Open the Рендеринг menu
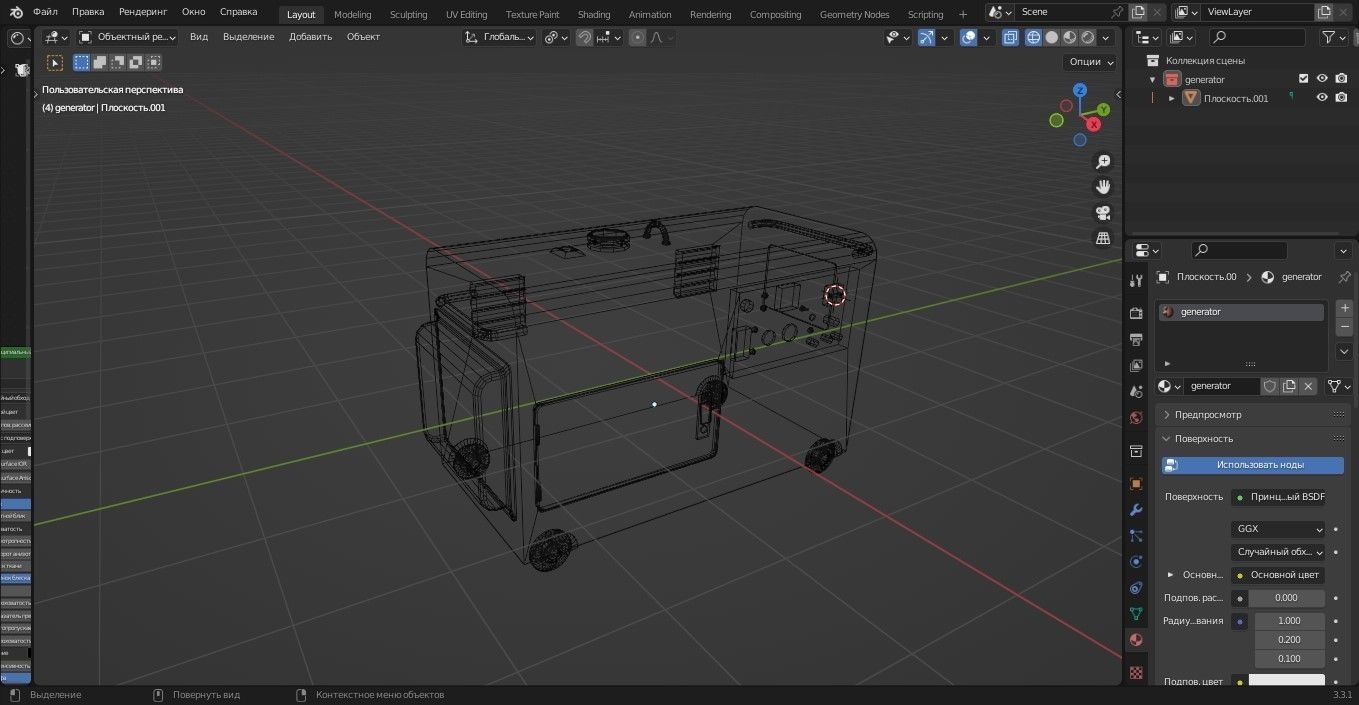The width and height of the screenshot is (1359, 705). (143, 12)
